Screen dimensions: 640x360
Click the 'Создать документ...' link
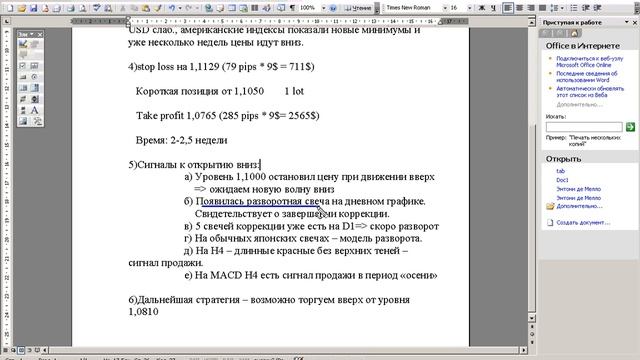pyautogui.click(x=583, y=222)
